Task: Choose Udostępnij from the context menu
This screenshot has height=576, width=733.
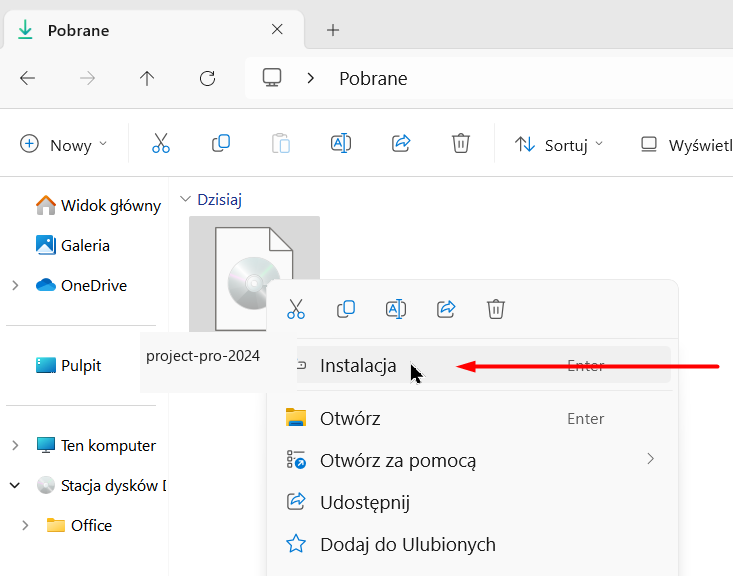Action: pyautogui.click(x=472, y=502)
